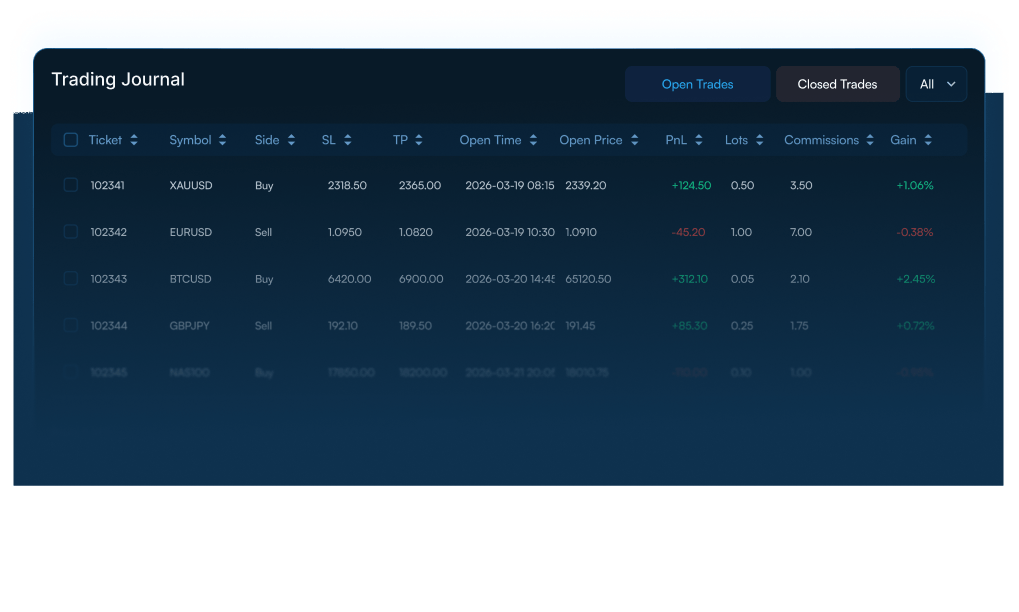The height and width of the screenshot is (612, 1019).
Task: Sort by Symbol column arrows
Action: point(222,140)
